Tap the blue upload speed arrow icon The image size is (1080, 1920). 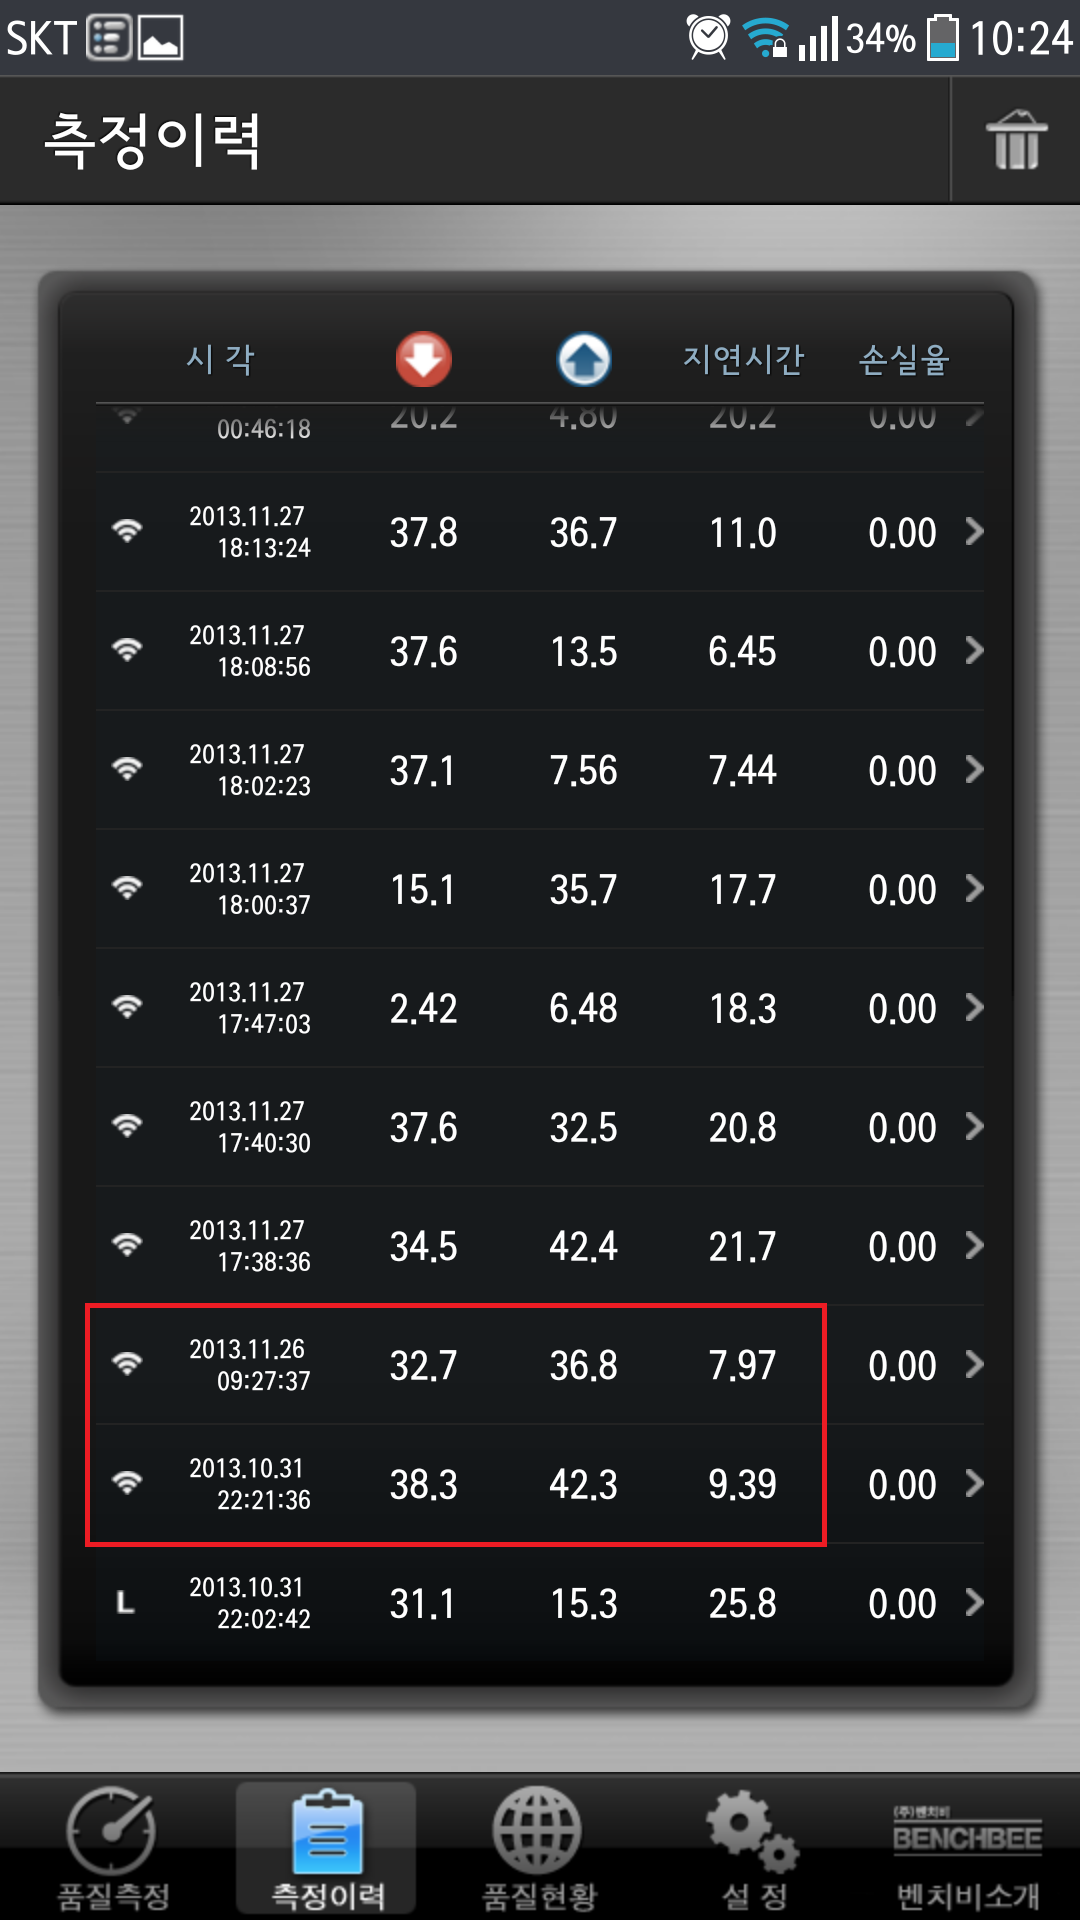point(584,359)
